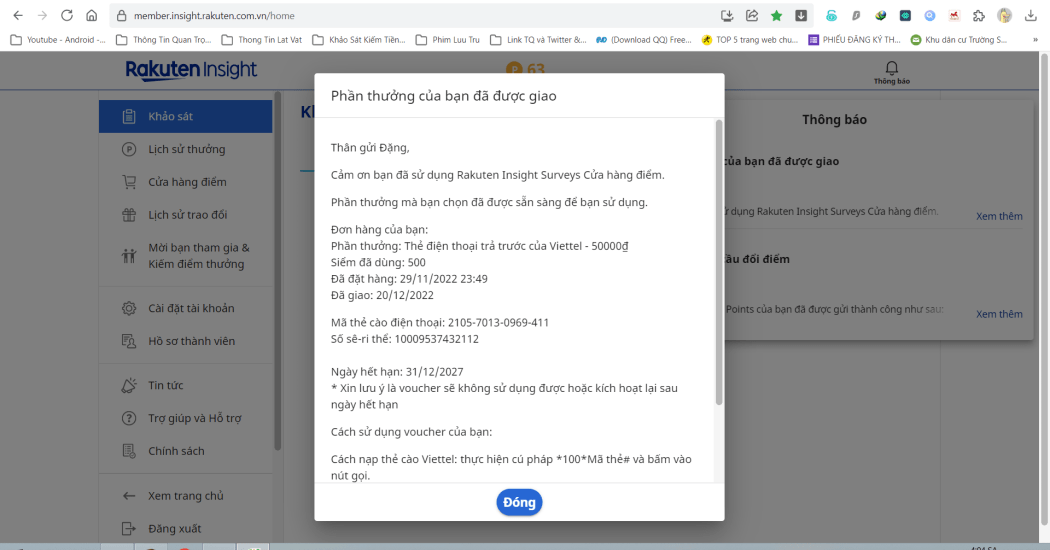Click the share page icon in address bar
This screenshot has width=1050, height=550.
(x=752, y=15)
